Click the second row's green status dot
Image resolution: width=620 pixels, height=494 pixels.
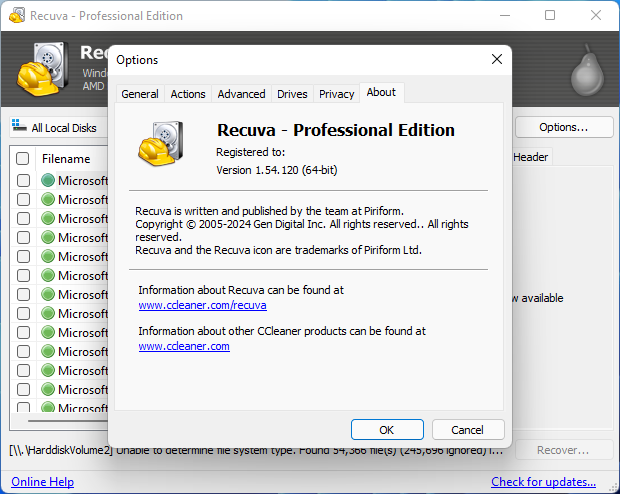pyautogui.click(x=48, y=199)
